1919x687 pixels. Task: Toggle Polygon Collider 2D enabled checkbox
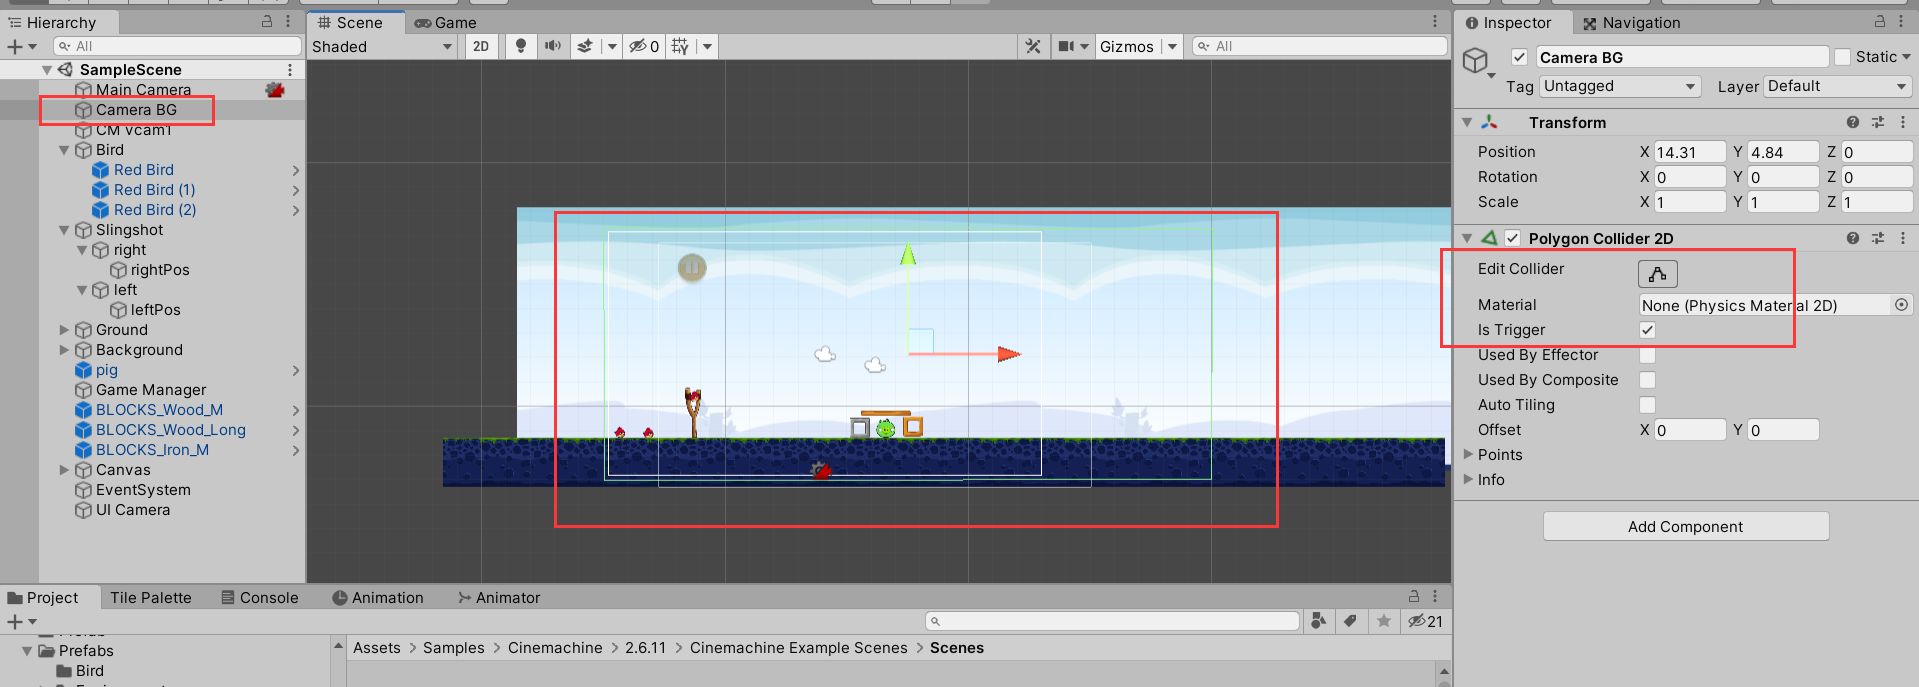(1512, 238)
